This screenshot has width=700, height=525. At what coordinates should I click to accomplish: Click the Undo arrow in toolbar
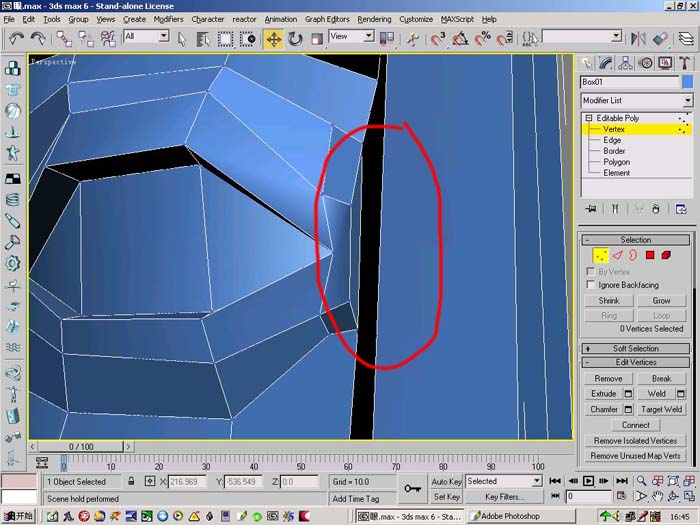click(17, 39)
